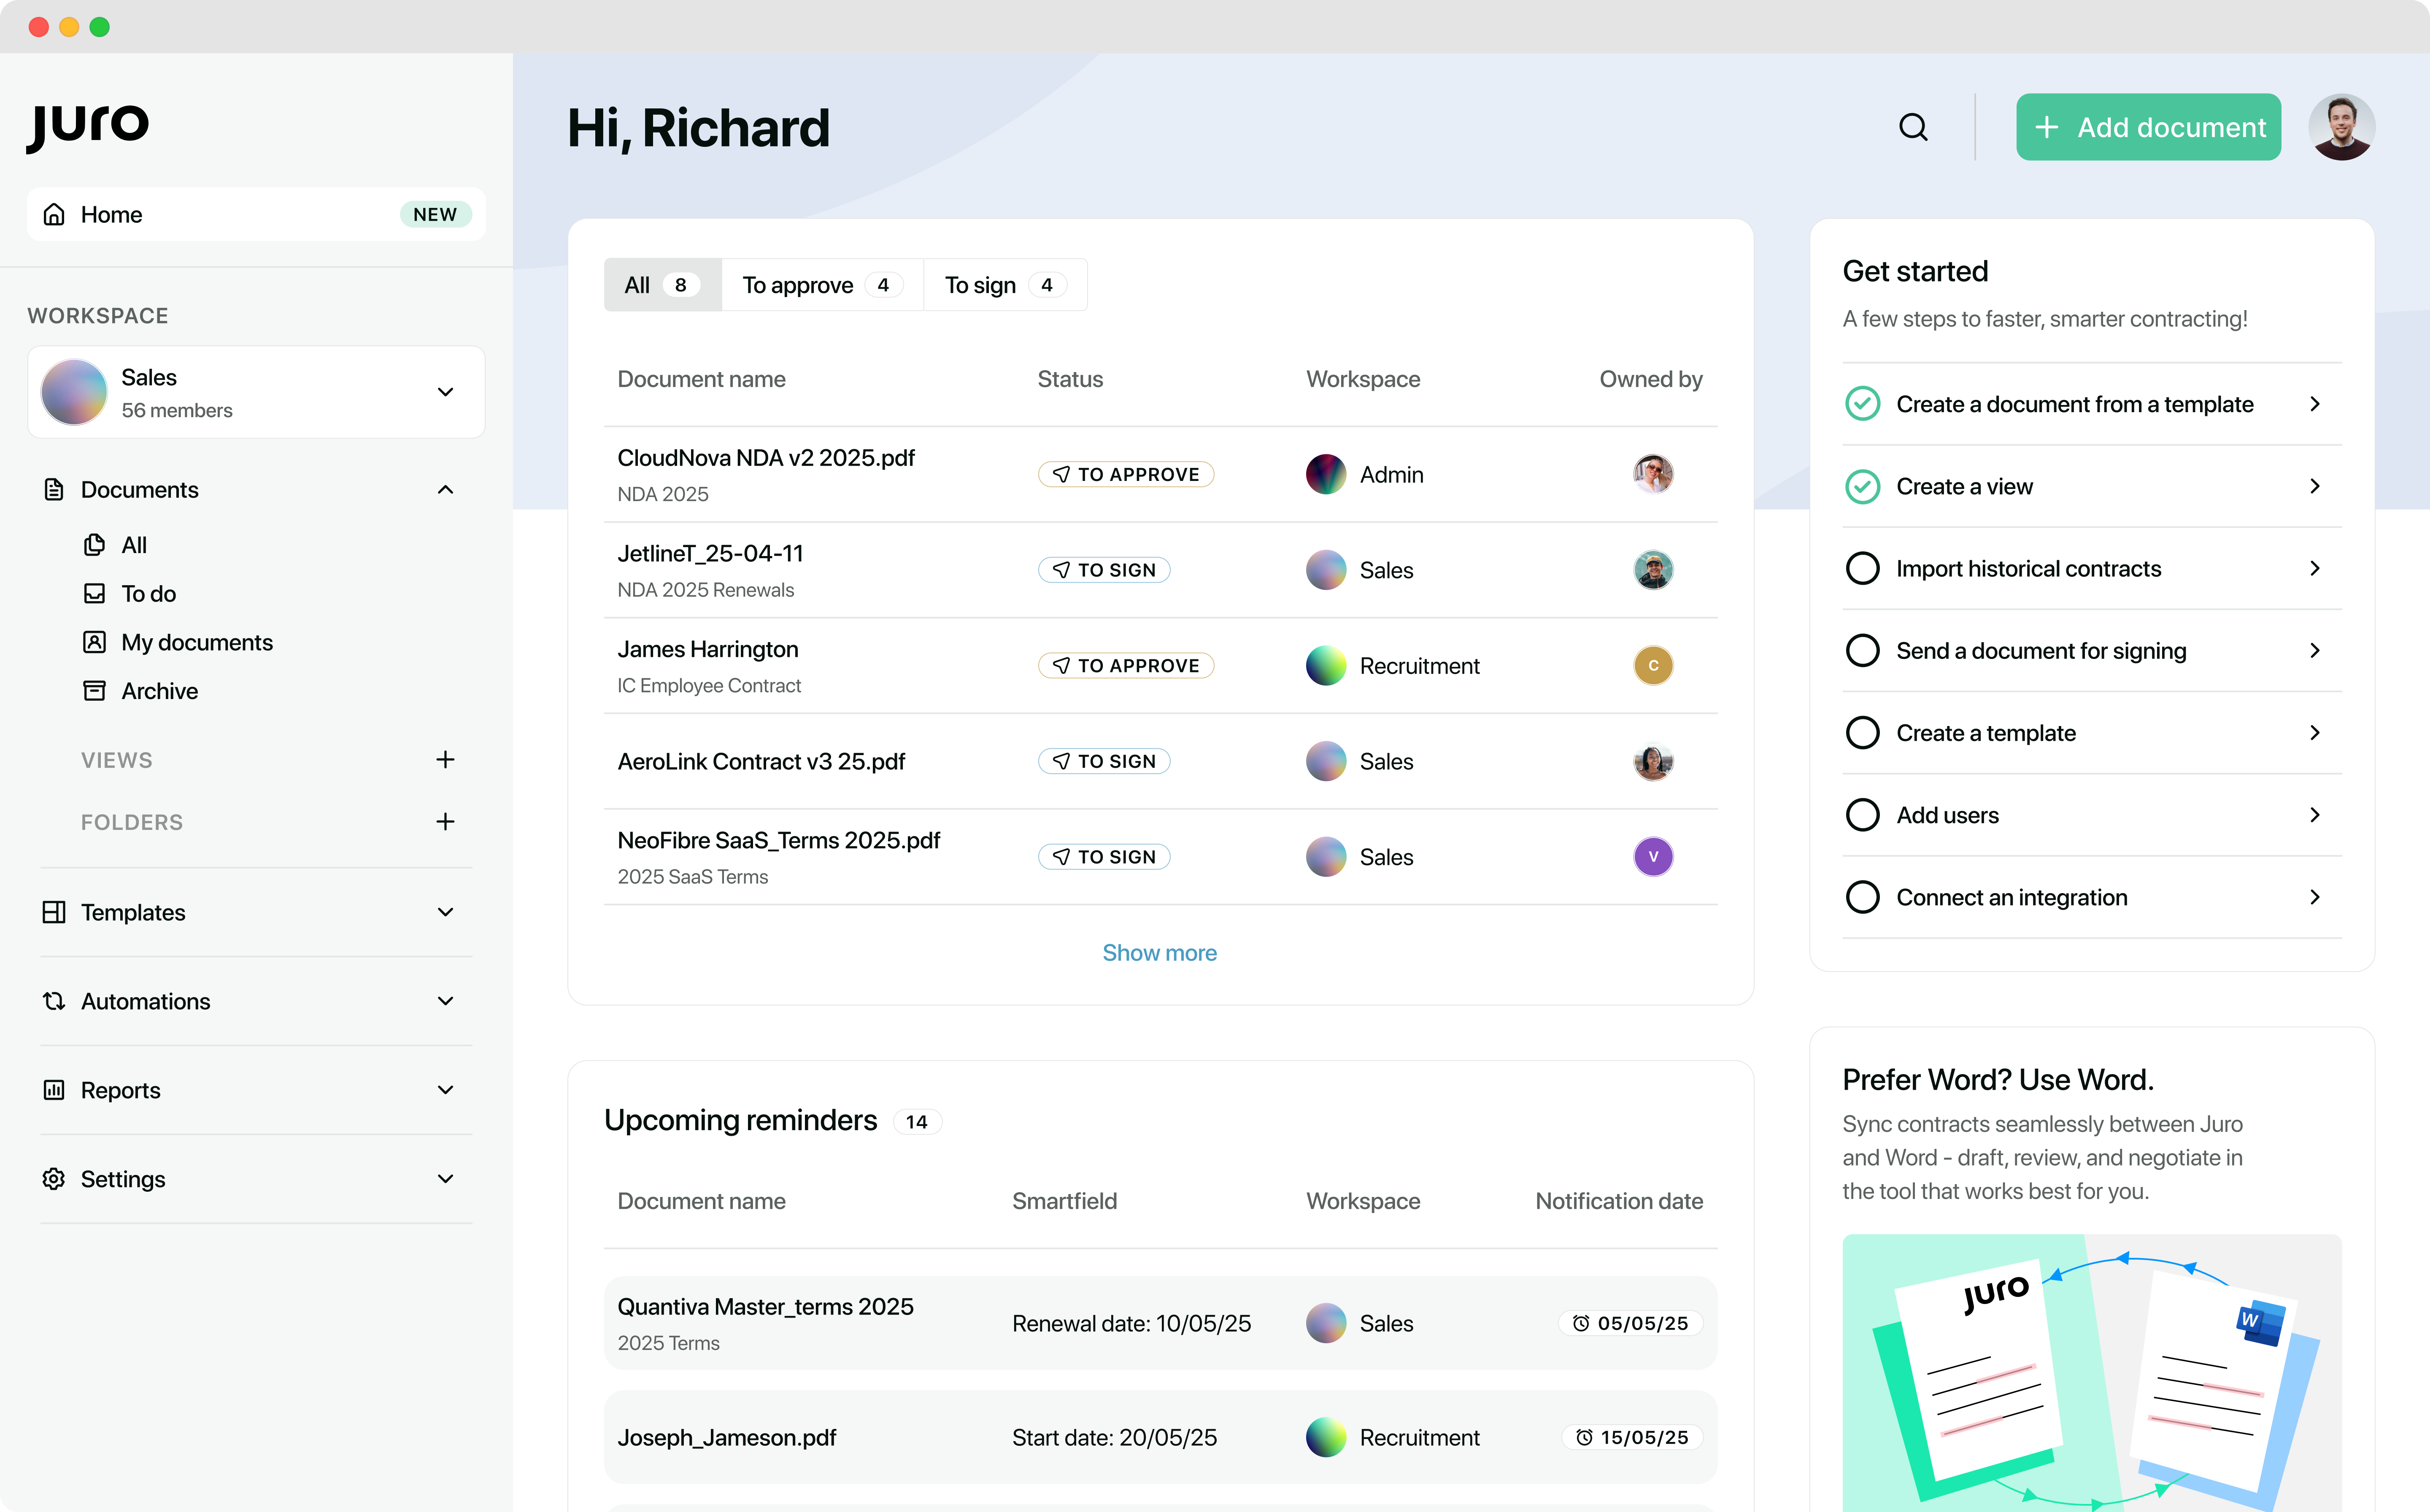
Task: Mark the Add users step circle
Action: pos(1862,815)
